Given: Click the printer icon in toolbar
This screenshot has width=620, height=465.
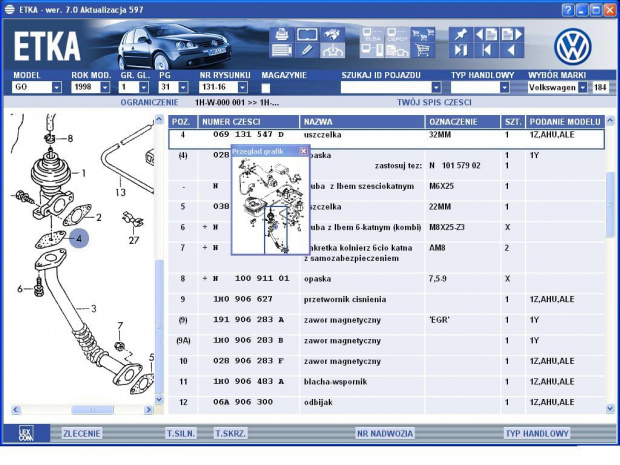Looking at the screenshot, I should click(282, 35).
